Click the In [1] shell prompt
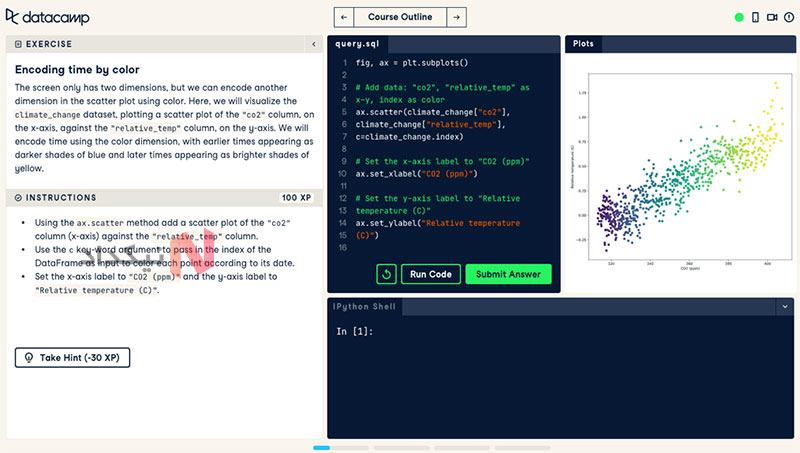 coord(355,332)
